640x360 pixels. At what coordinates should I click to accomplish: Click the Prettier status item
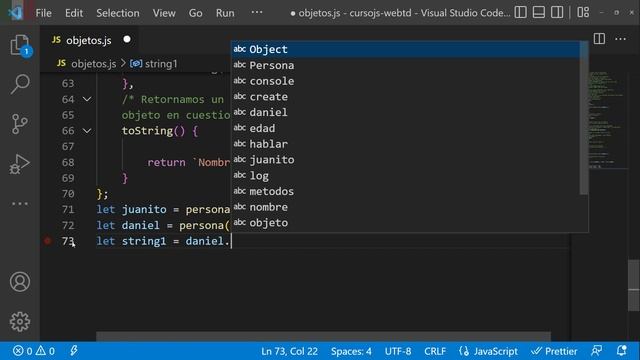pos(554,351)
